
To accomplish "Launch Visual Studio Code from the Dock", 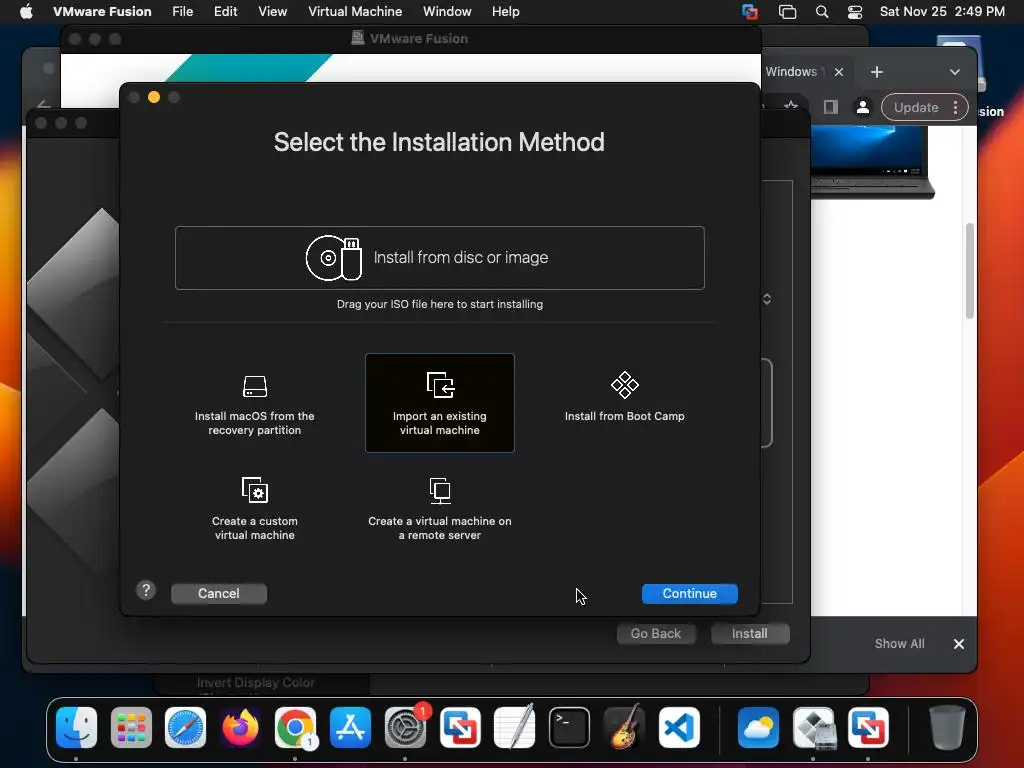I will click(679, 727).
